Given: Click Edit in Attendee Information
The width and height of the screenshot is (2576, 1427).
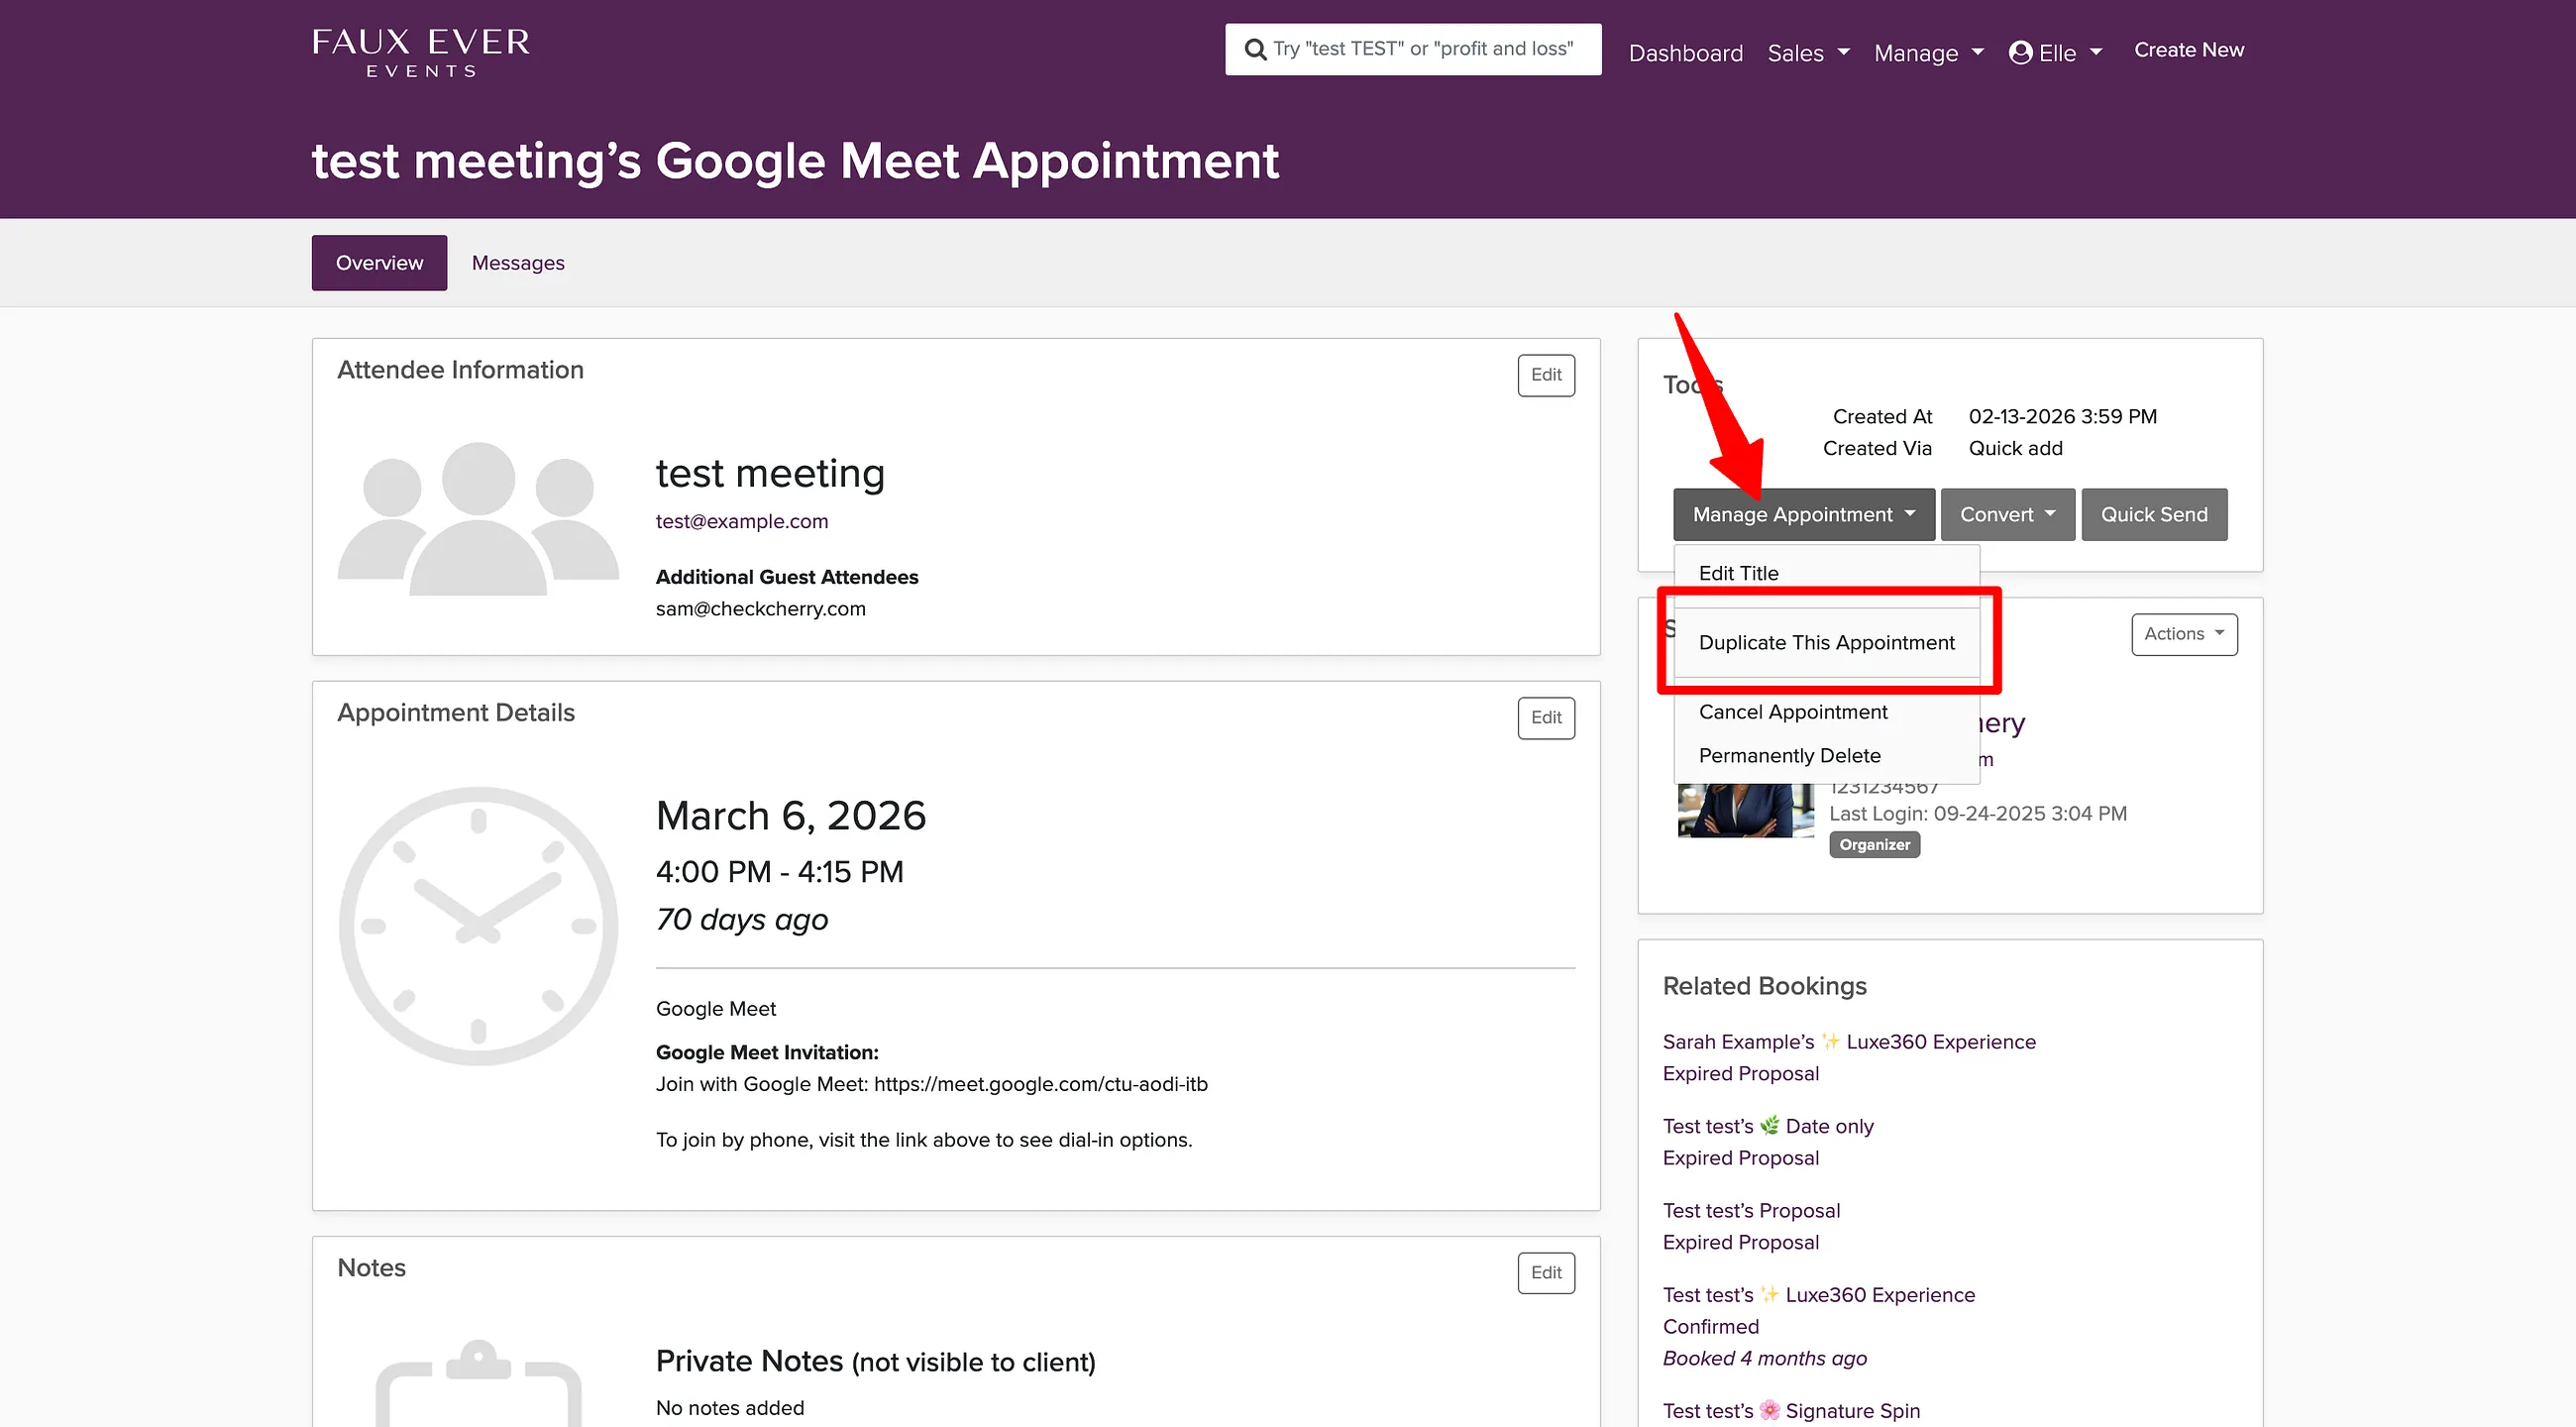Looking at the screenshot, I should [1545, 375].
